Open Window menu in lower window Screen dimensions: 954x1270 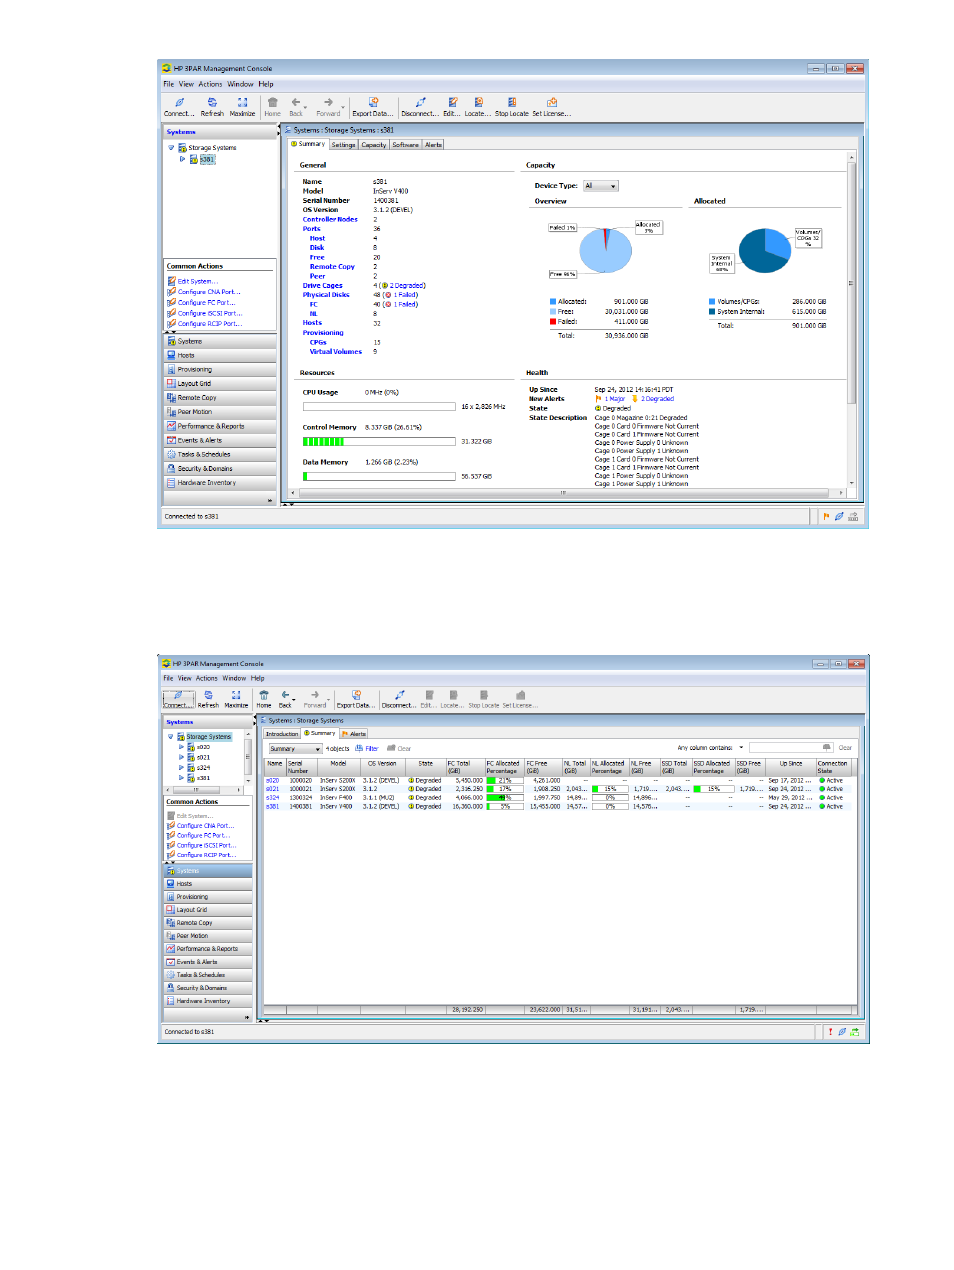(234, 678)
